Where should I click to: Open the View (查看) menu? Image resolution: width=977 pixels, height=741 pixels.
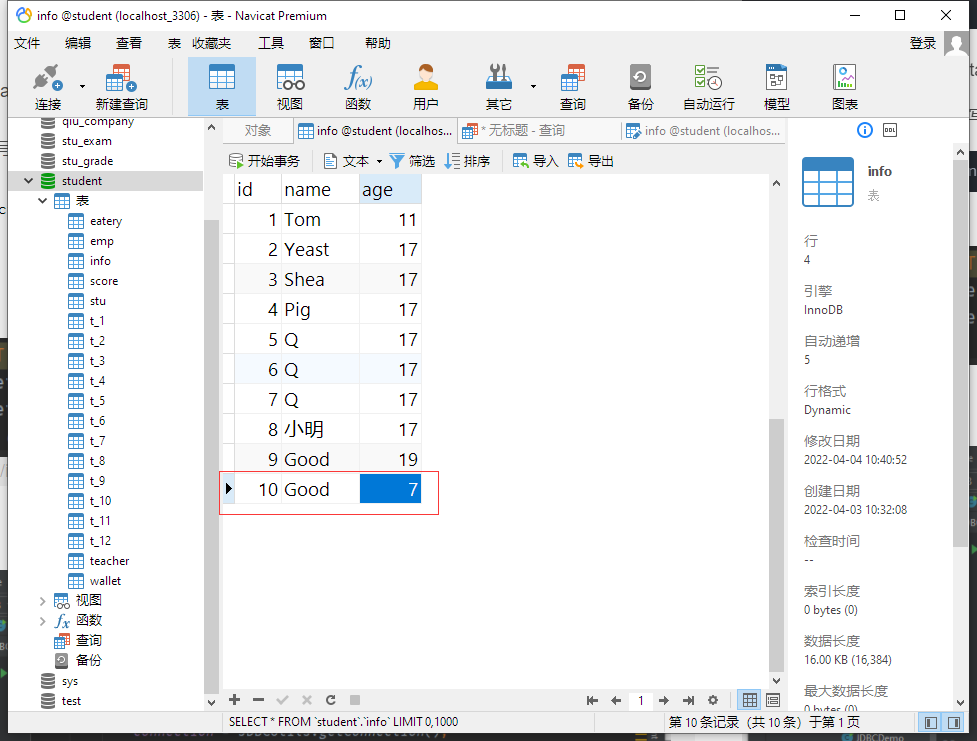(129, 43)
